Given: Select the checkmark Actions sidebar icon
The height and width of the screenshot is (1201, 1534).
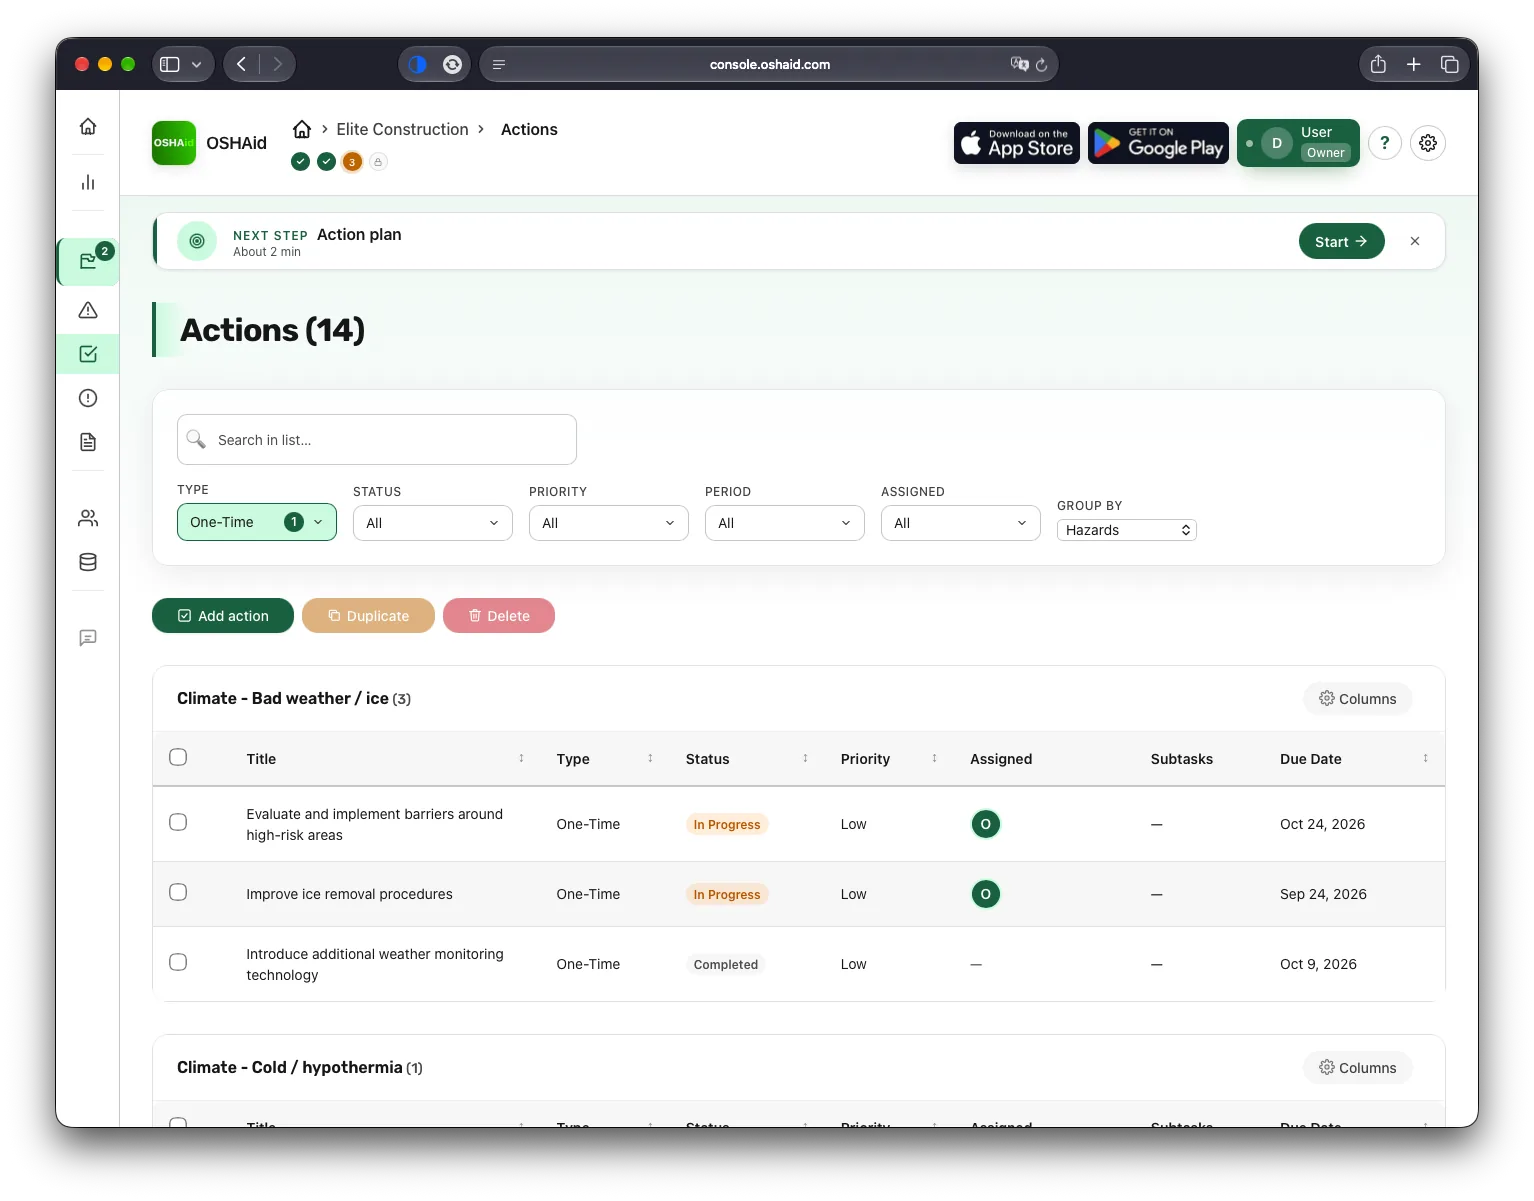Looking at the screenshot, I should pyautogui.click(x=88, y=354).
